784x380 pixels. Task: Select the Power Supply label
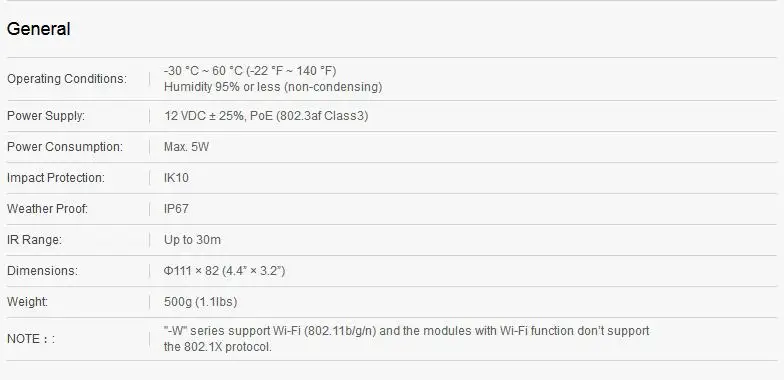point(46,116)
